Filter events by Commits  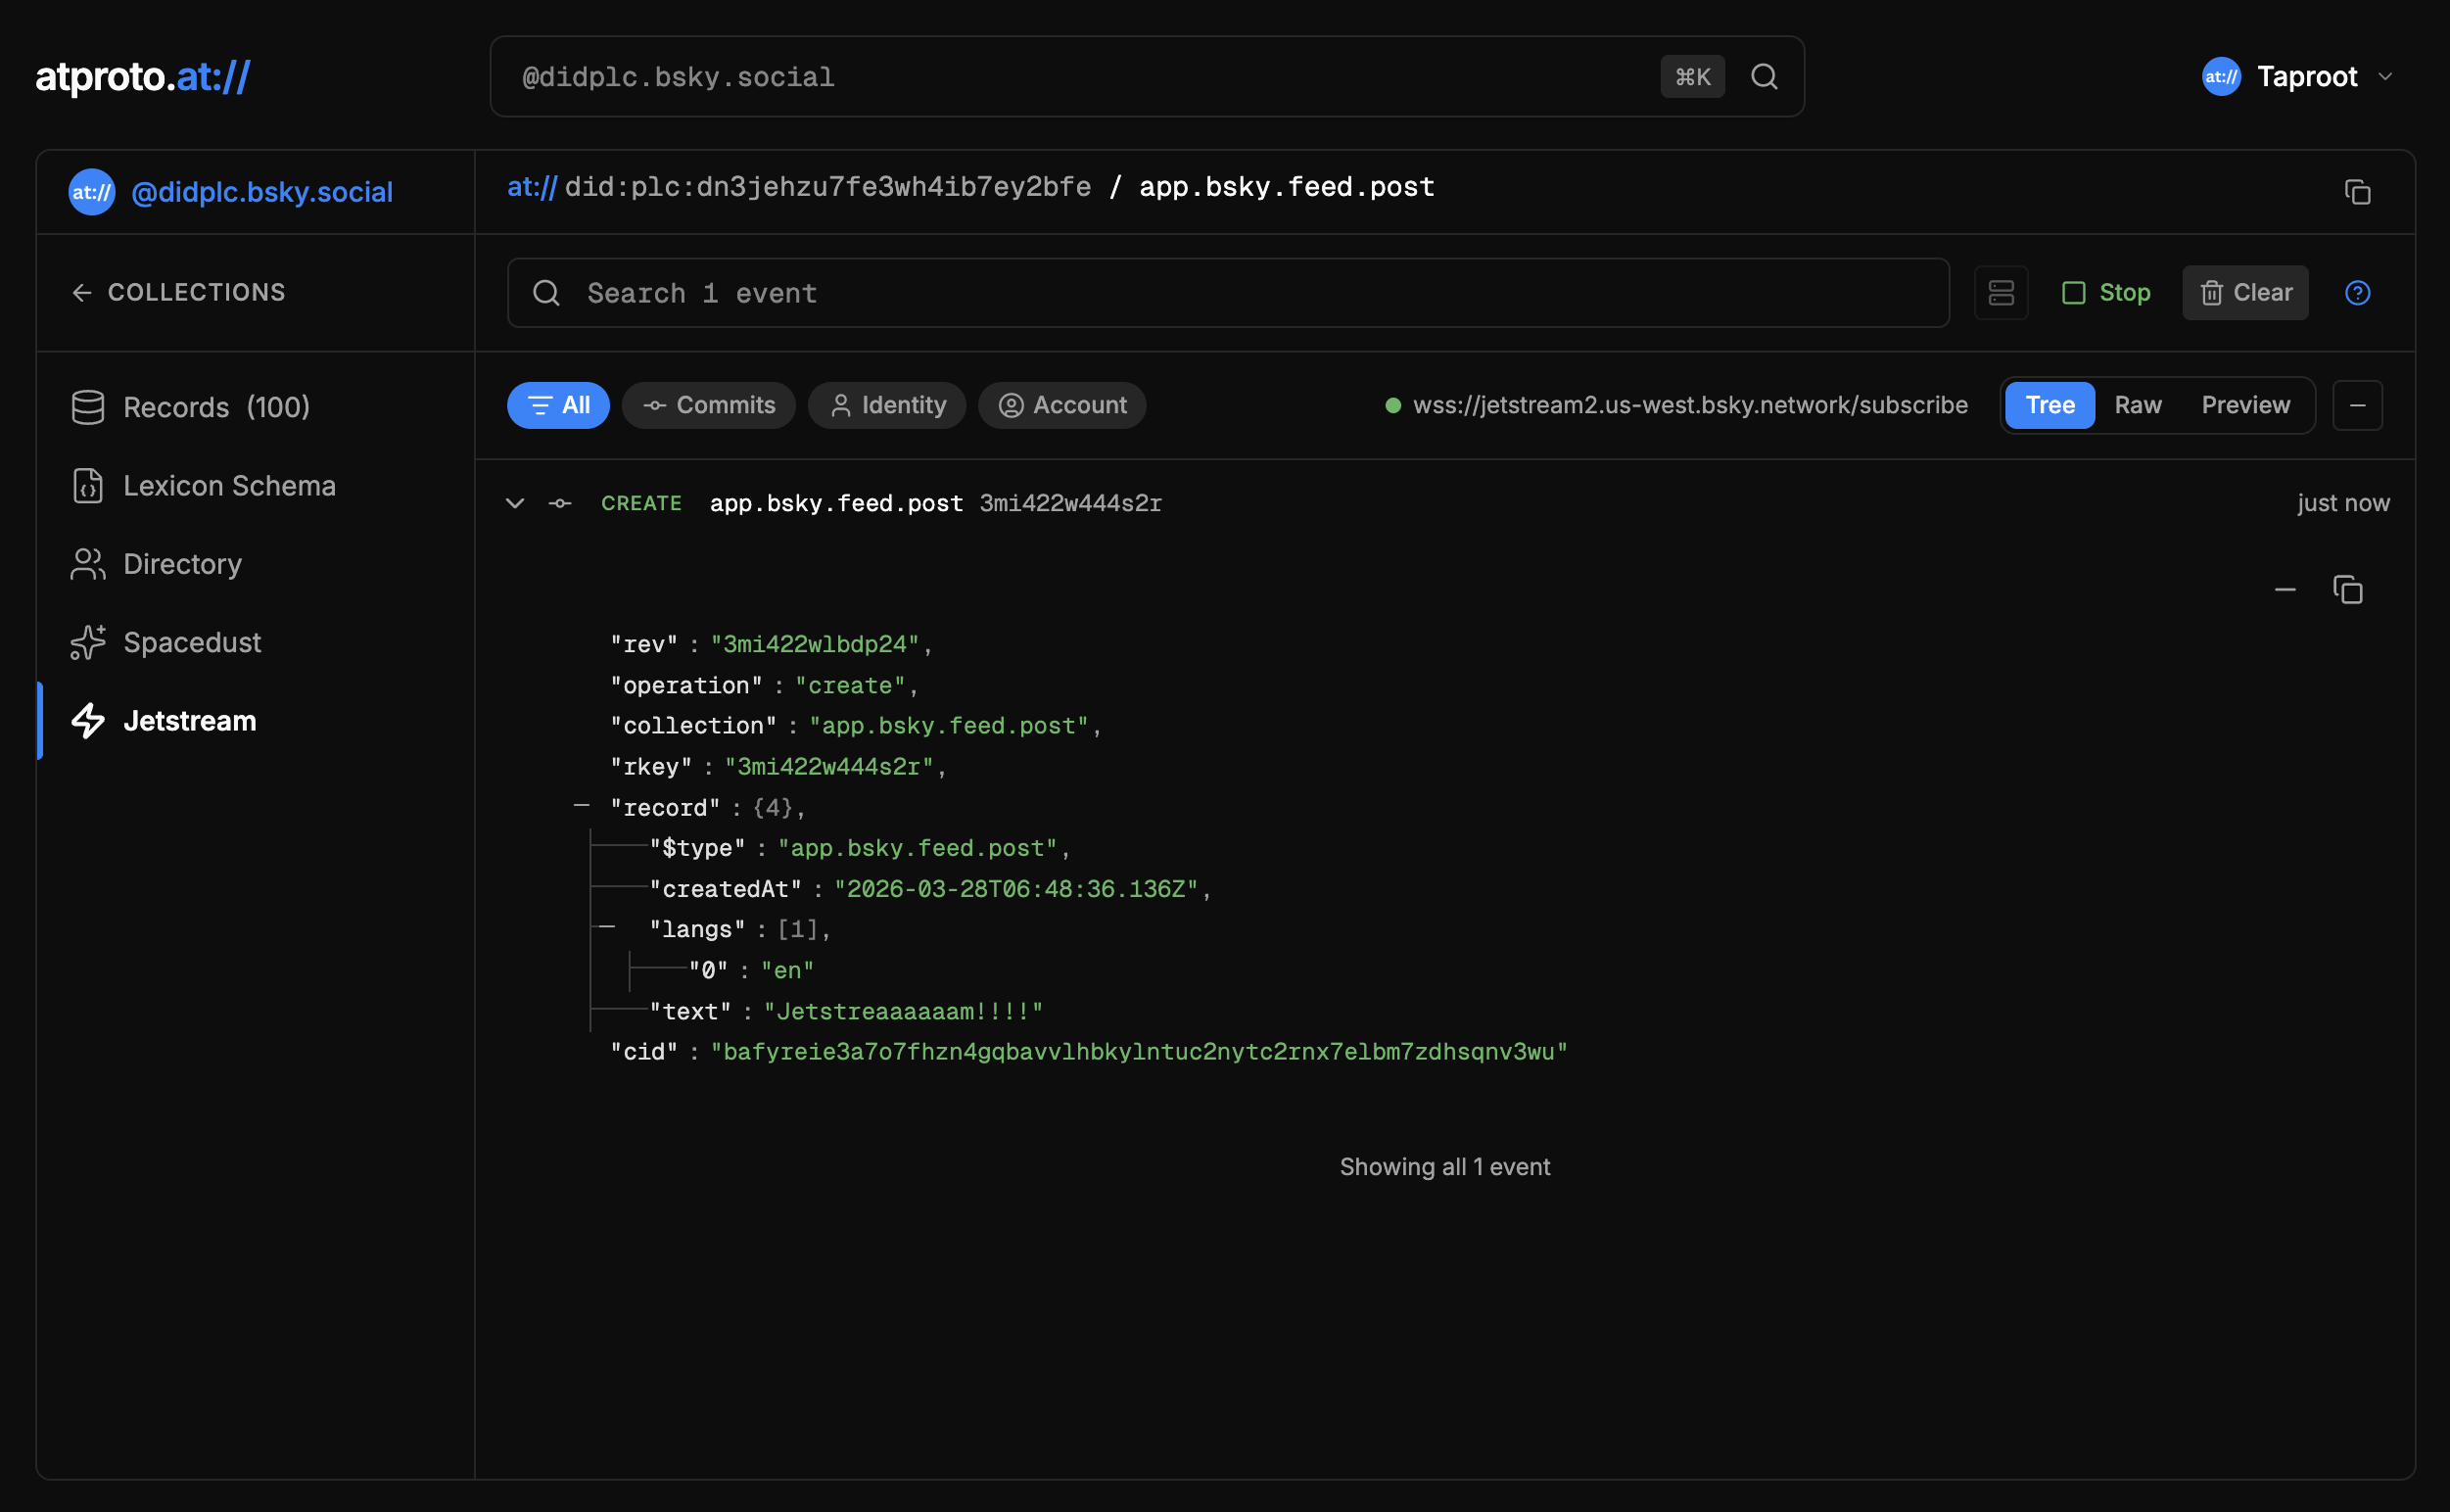point(709,405)
